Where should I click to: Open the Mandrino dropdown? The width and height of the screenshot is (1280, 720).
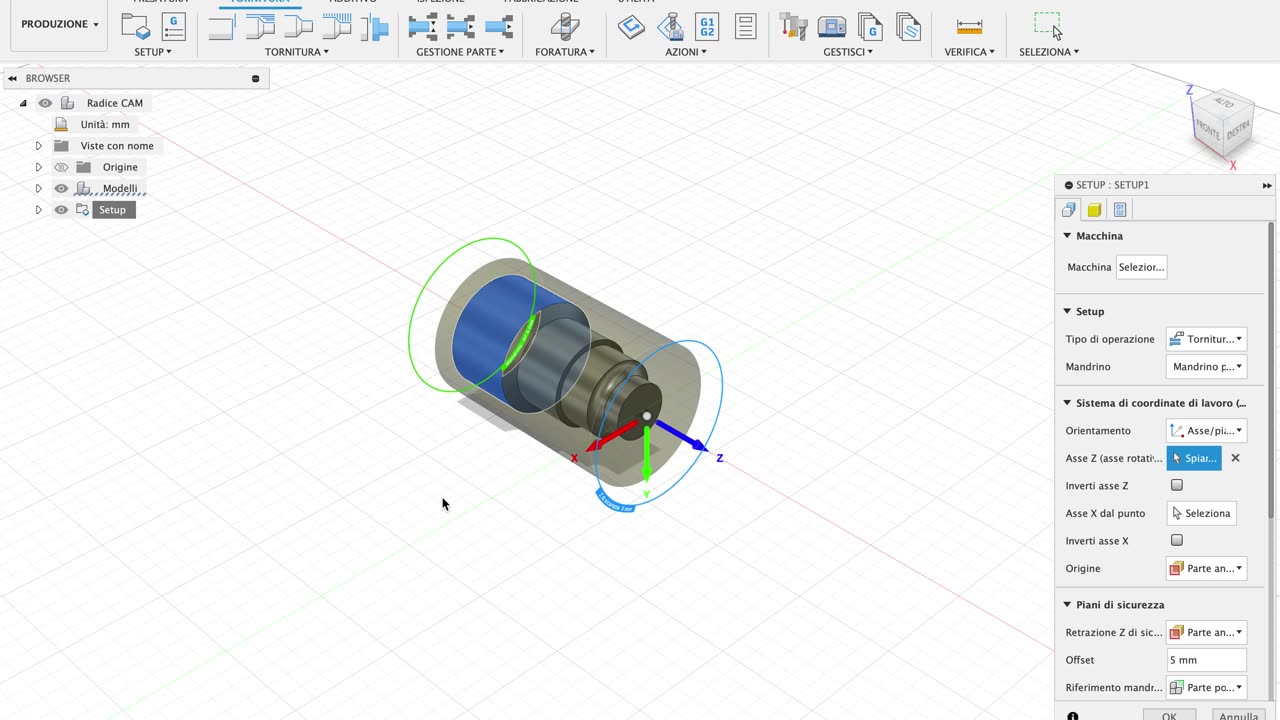1206,367
